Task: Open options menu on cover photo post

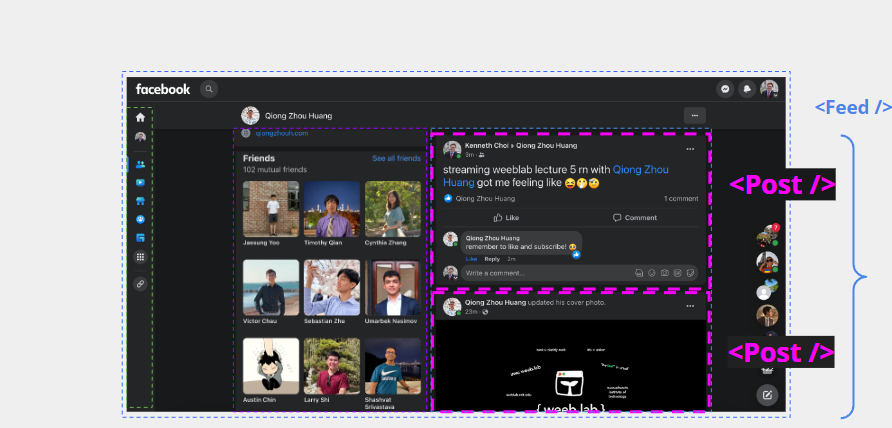Action: coord(690,302)
